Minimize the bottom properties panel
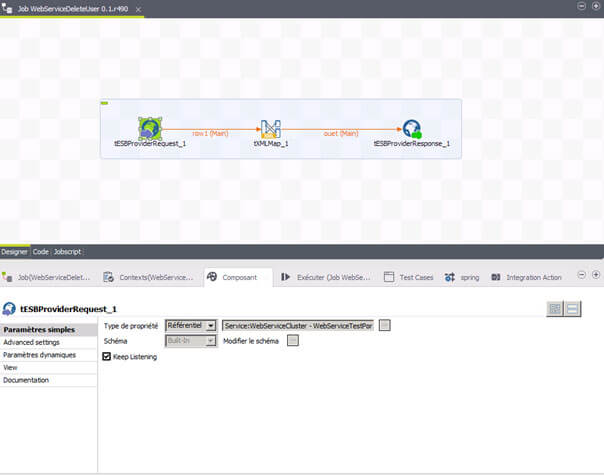The height and width of the screenshot is (475, 604). (582, 275)
